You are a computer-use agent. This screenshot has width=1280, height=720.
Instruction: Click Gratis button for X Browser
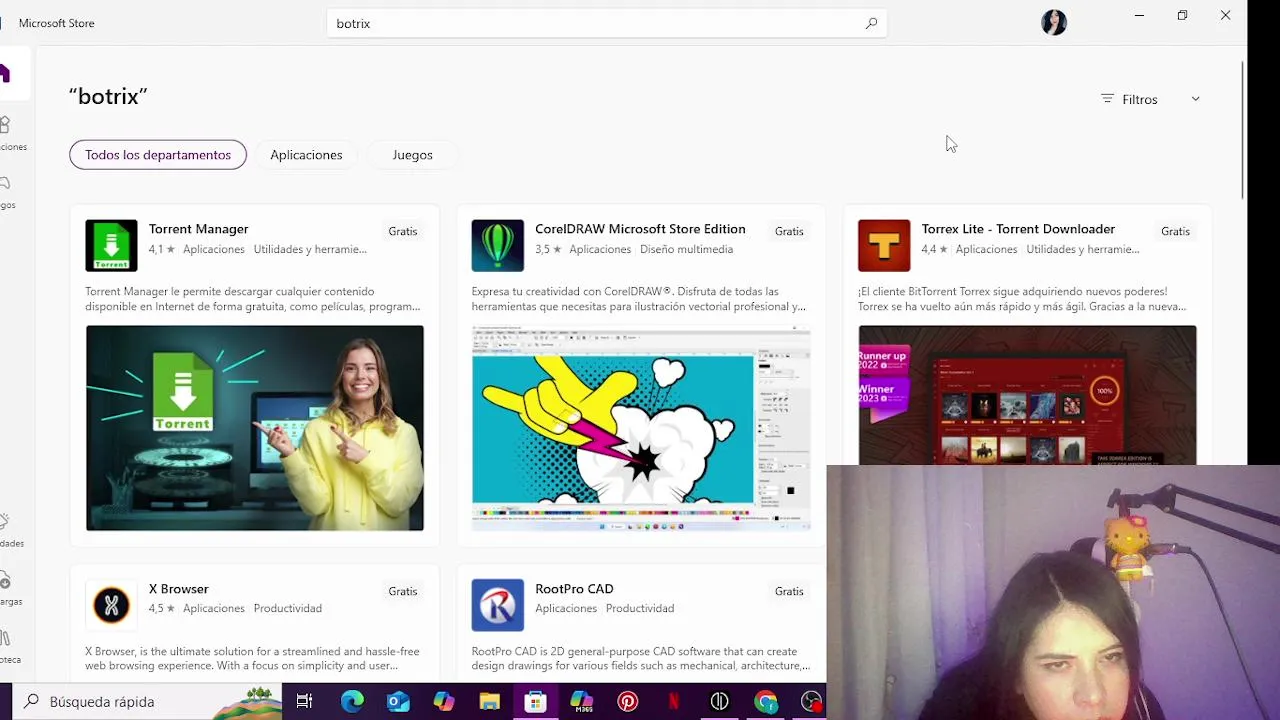coord(403,591)
